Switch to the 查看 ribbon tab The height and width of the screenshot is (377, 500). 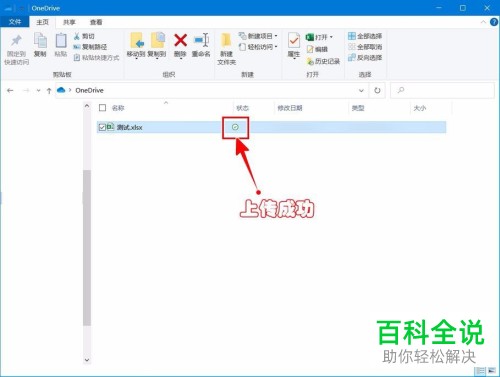click(96, 22)
